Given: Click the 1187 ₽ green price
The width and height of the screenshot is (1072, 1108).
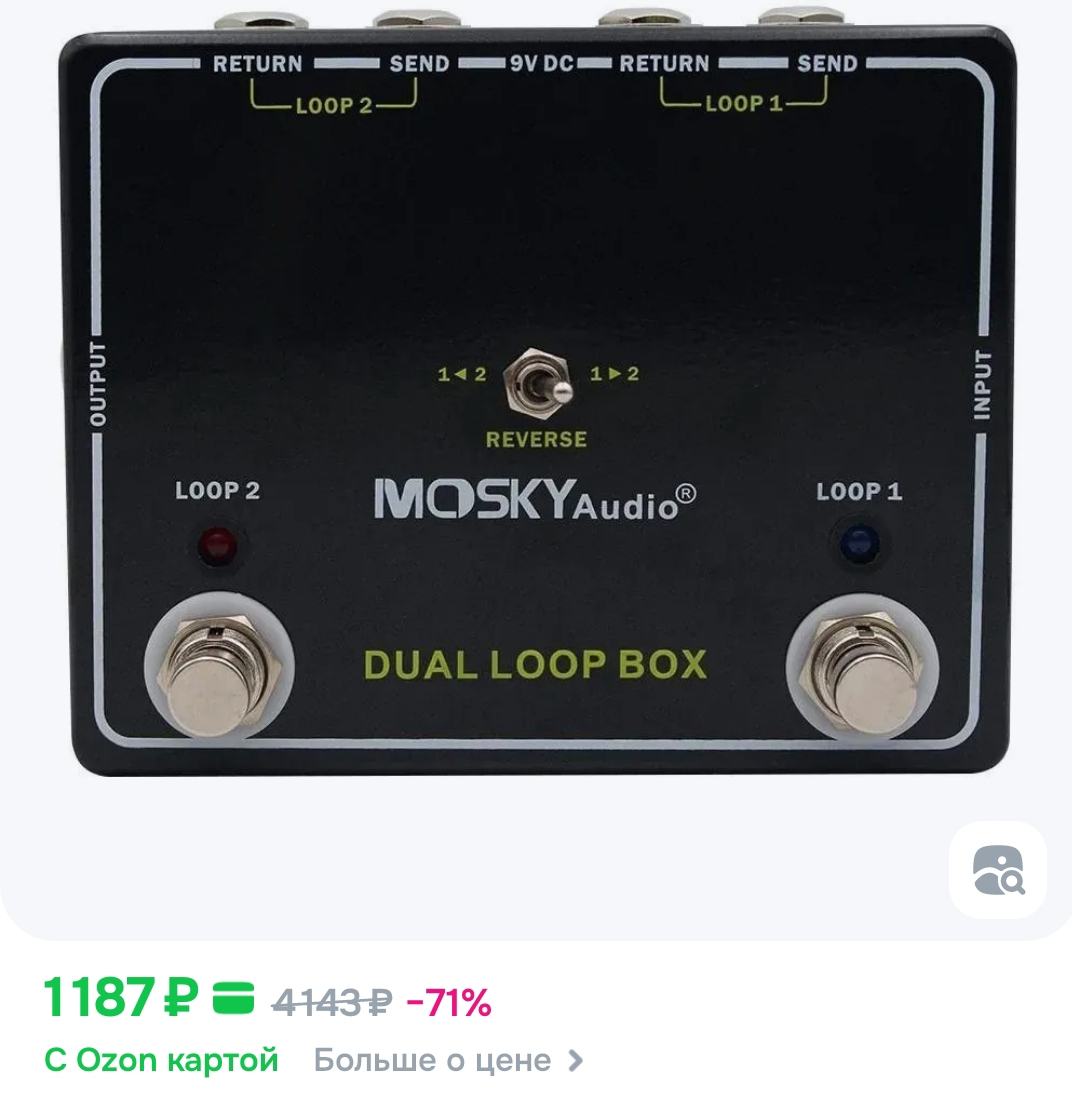Looking at the screenshot, I should click(x=120, y=997).
